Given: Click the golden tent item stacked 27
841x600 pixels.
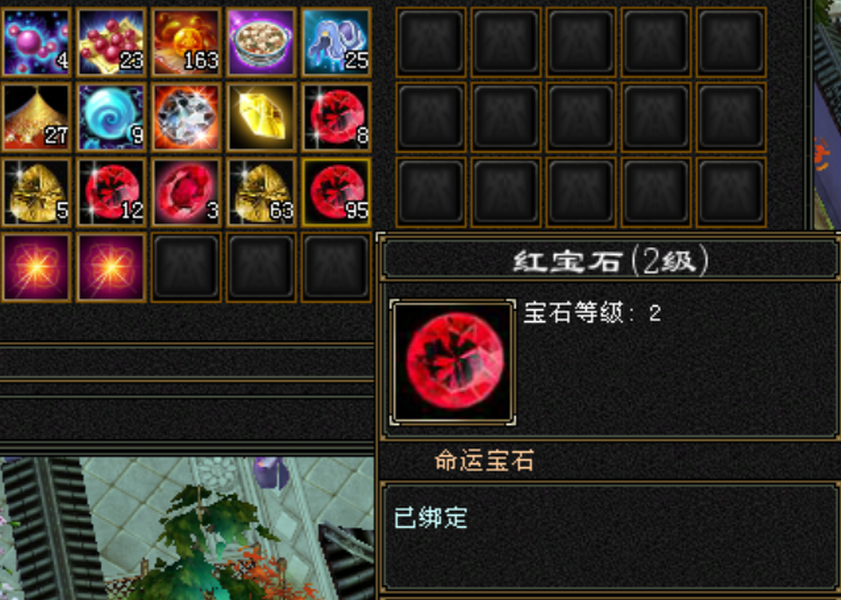Looking at the screenshot, I should click(36, 117).
